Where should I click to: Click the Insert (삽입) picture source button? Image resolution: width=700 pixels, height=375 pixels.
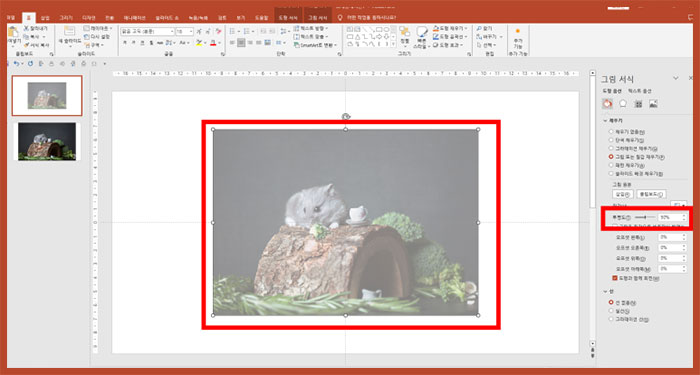(622, 194)
